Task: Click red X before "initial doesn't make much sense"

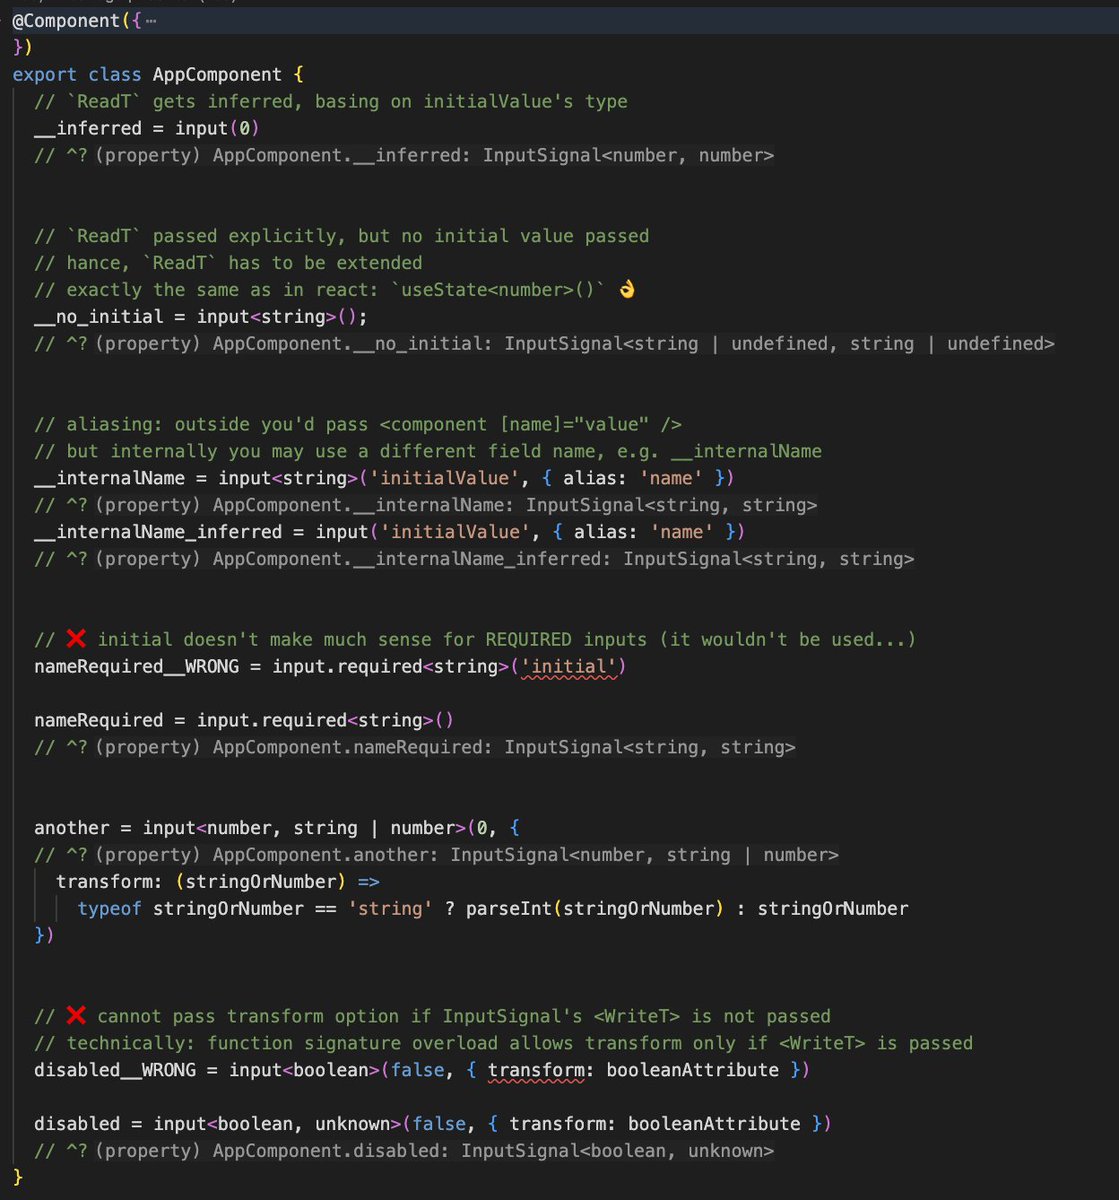Action: tap(76, 640)
